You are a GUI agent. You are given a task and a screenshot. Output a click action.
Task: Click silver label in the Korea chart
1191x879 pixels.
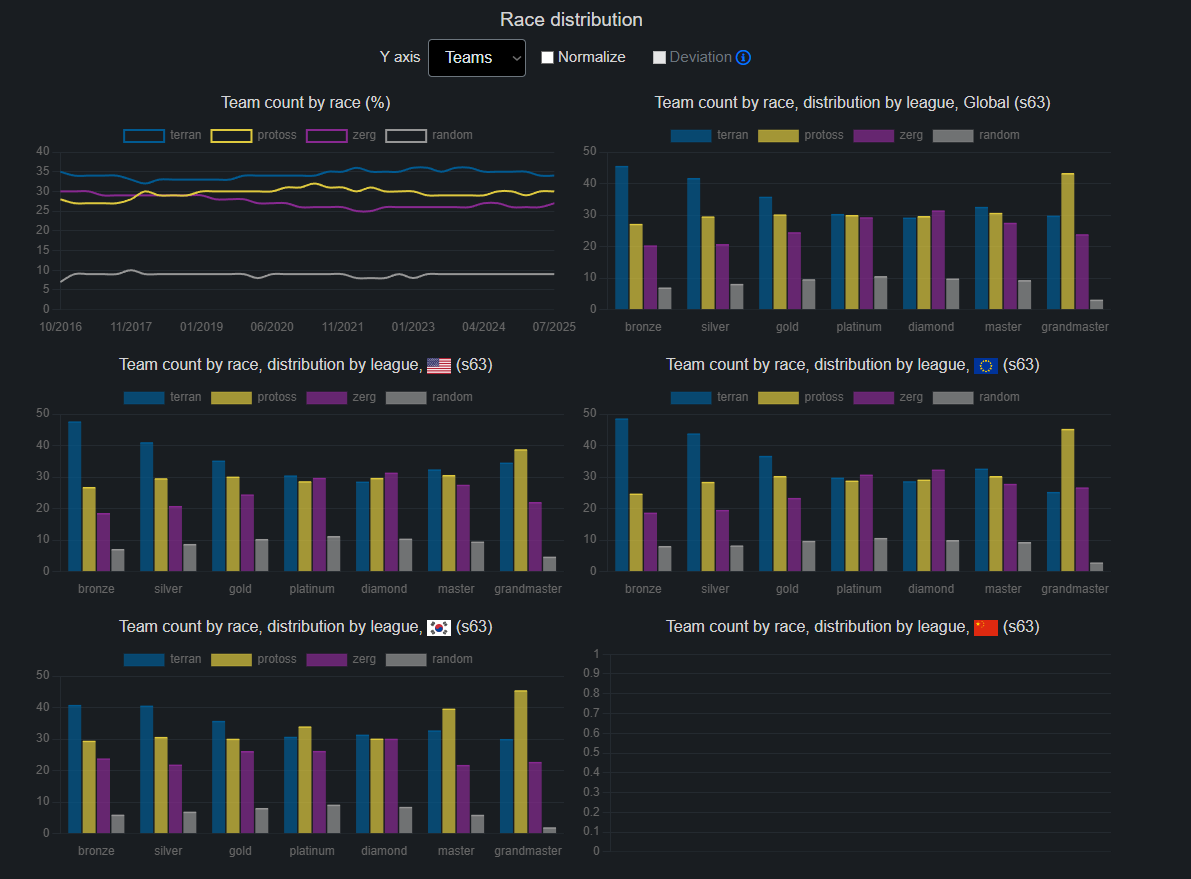(x=168, y=851)
